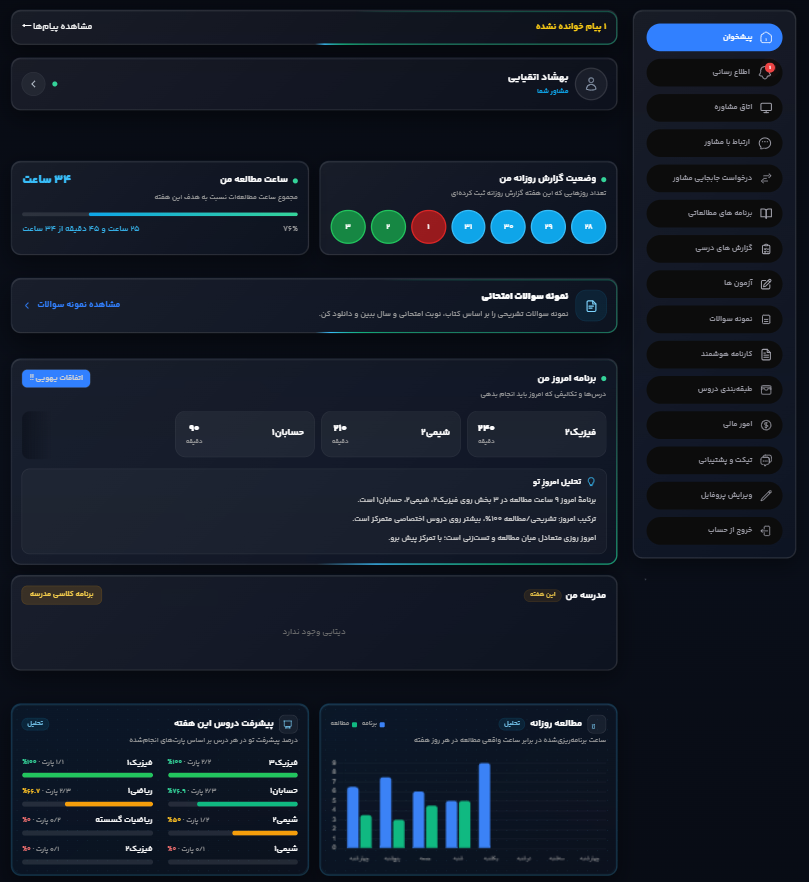The height and width of the screenshot is (882, 809).
Task: Select the پیشخوان dashboard menu item
Action: [714, 37]
